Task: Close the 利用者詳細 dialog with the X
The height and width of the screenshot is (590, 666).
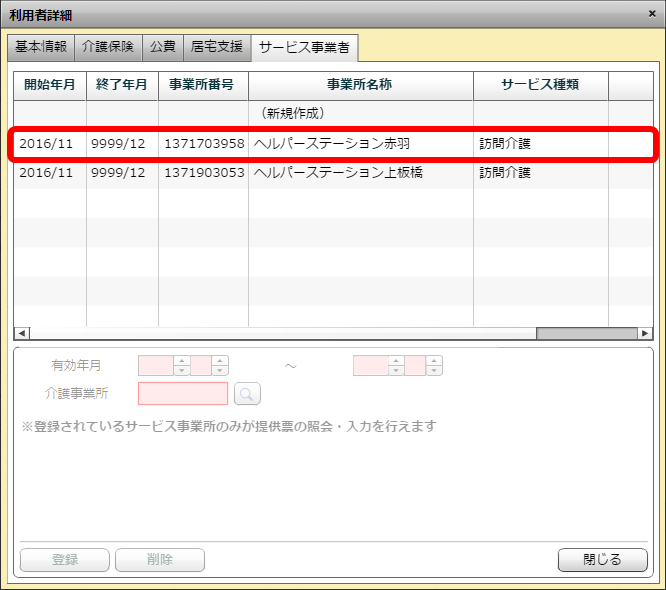Action: point(652,14)
